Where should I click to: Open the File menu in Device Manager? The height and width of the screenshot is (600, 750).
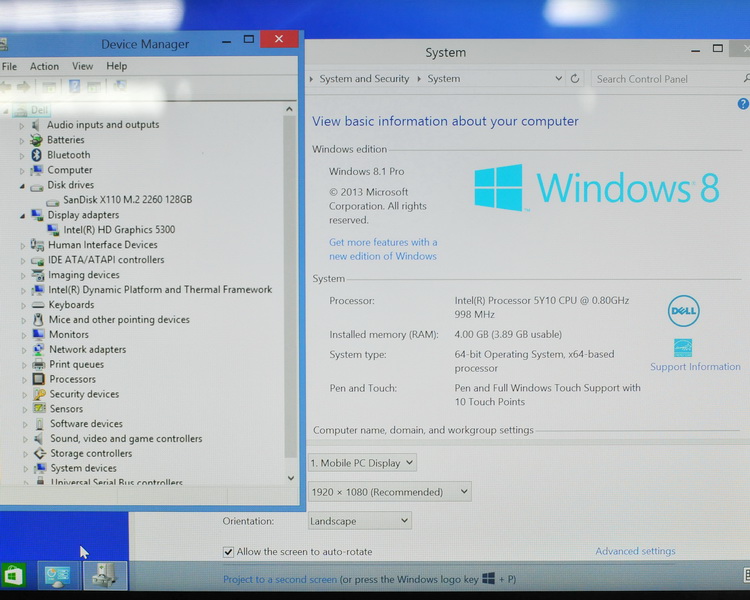(9, 67)
